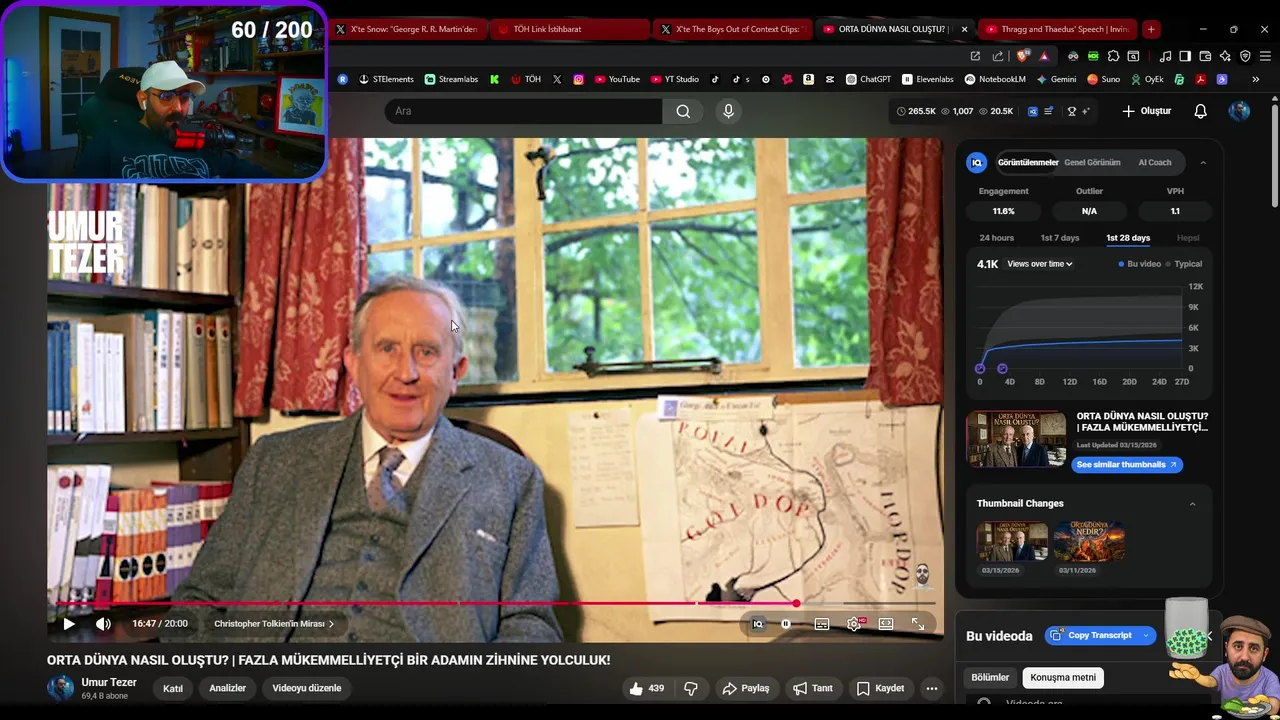Open notifications bell
The image size is (1280, 720).
click(1201, 111)
